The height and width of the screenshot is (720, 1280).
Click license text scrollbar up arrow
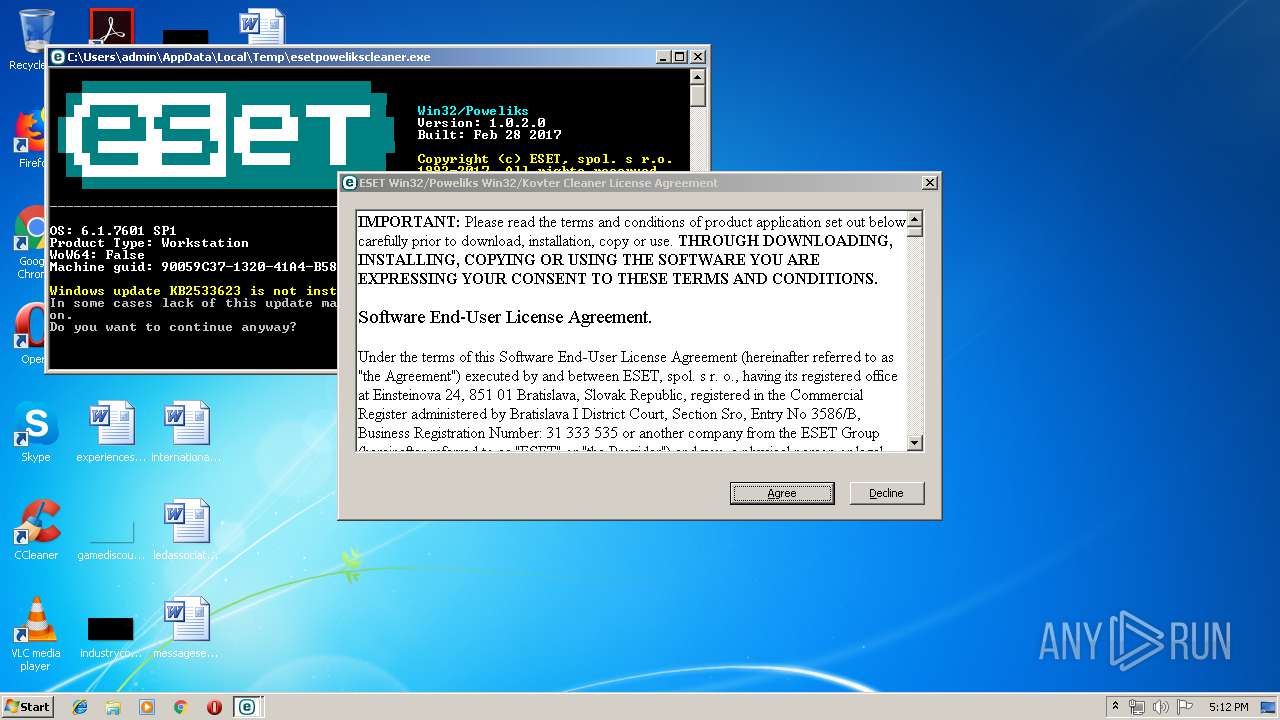(x=914, y=219)
